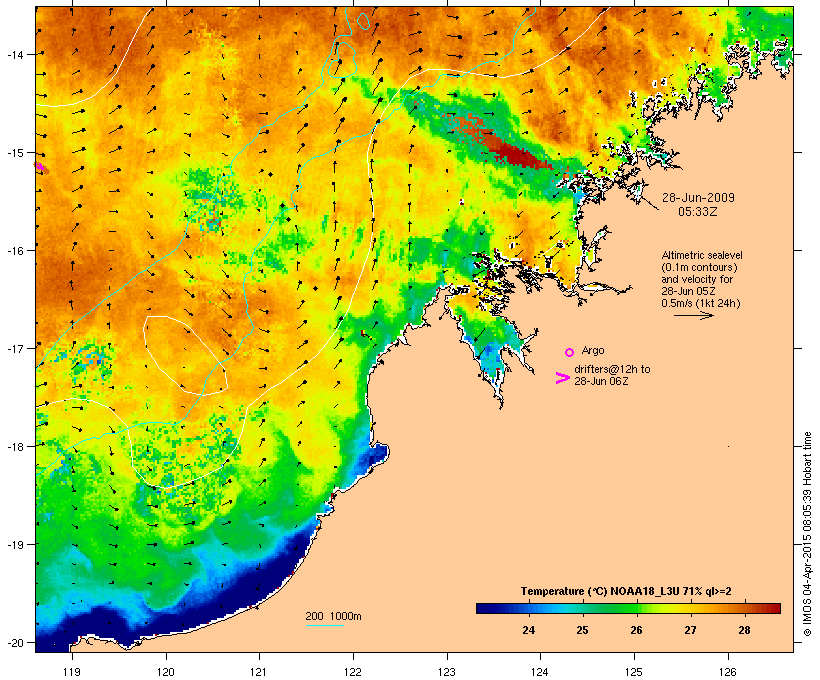The width and height of the screenshot is (820, 680).
Task: Click longitude axis label 122
Action: (x=353, y=672)
